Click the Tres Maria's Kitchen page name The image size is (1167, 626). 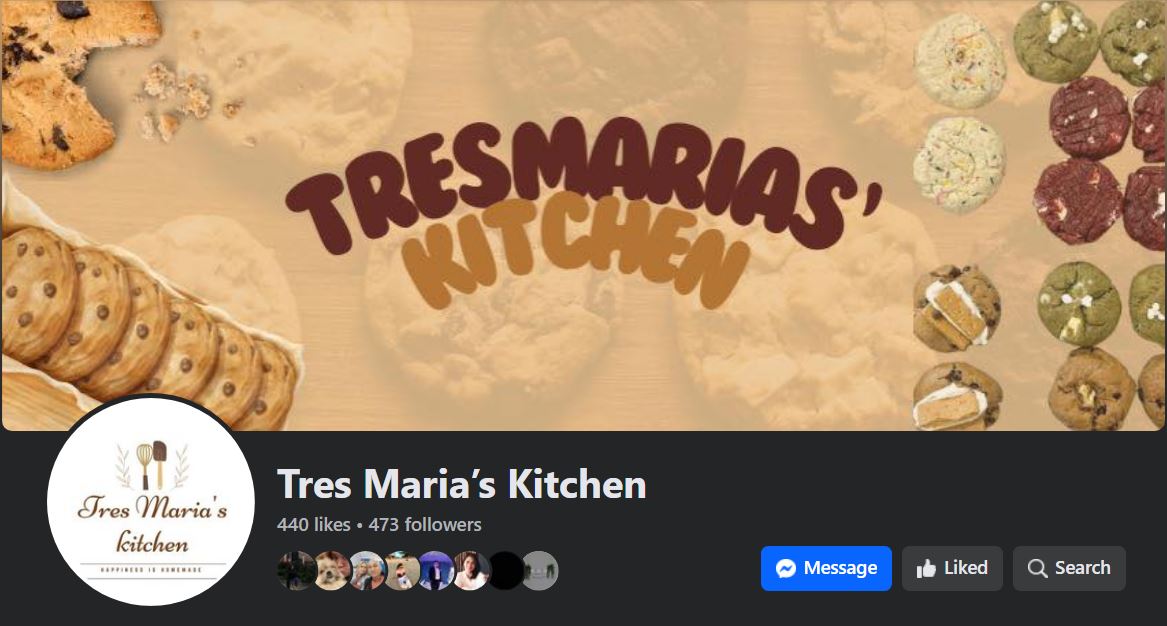click(x=461, y=484)
